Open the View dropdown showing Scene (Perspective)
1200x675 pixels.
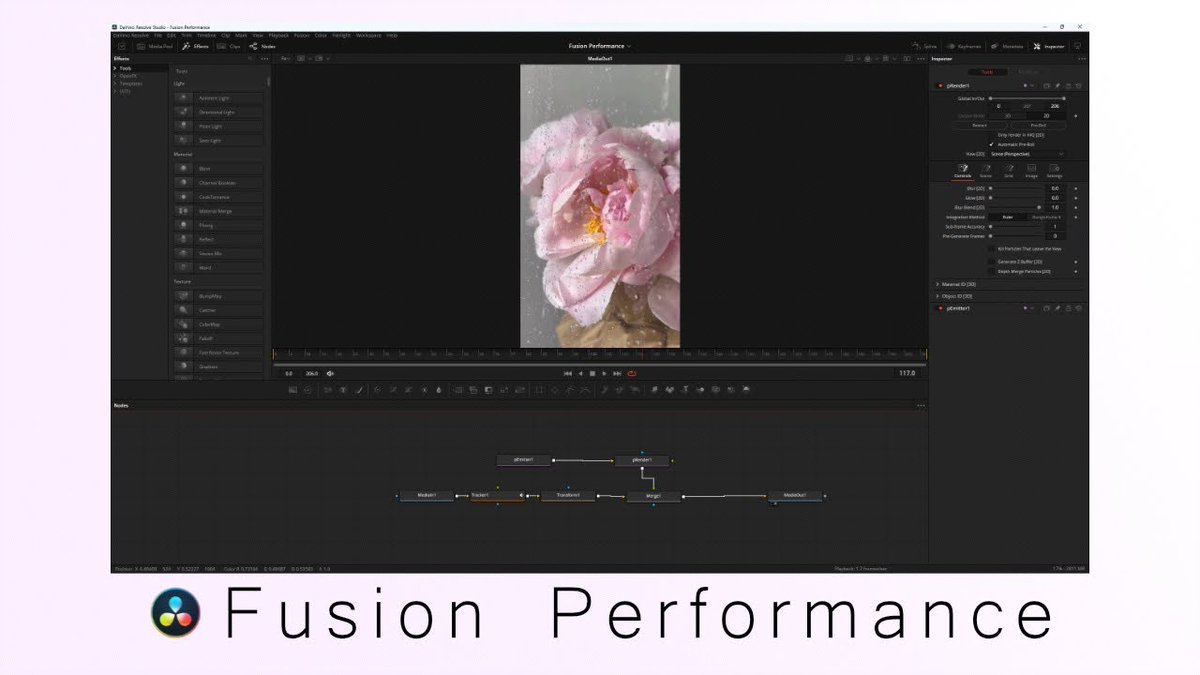(1027, 154)
